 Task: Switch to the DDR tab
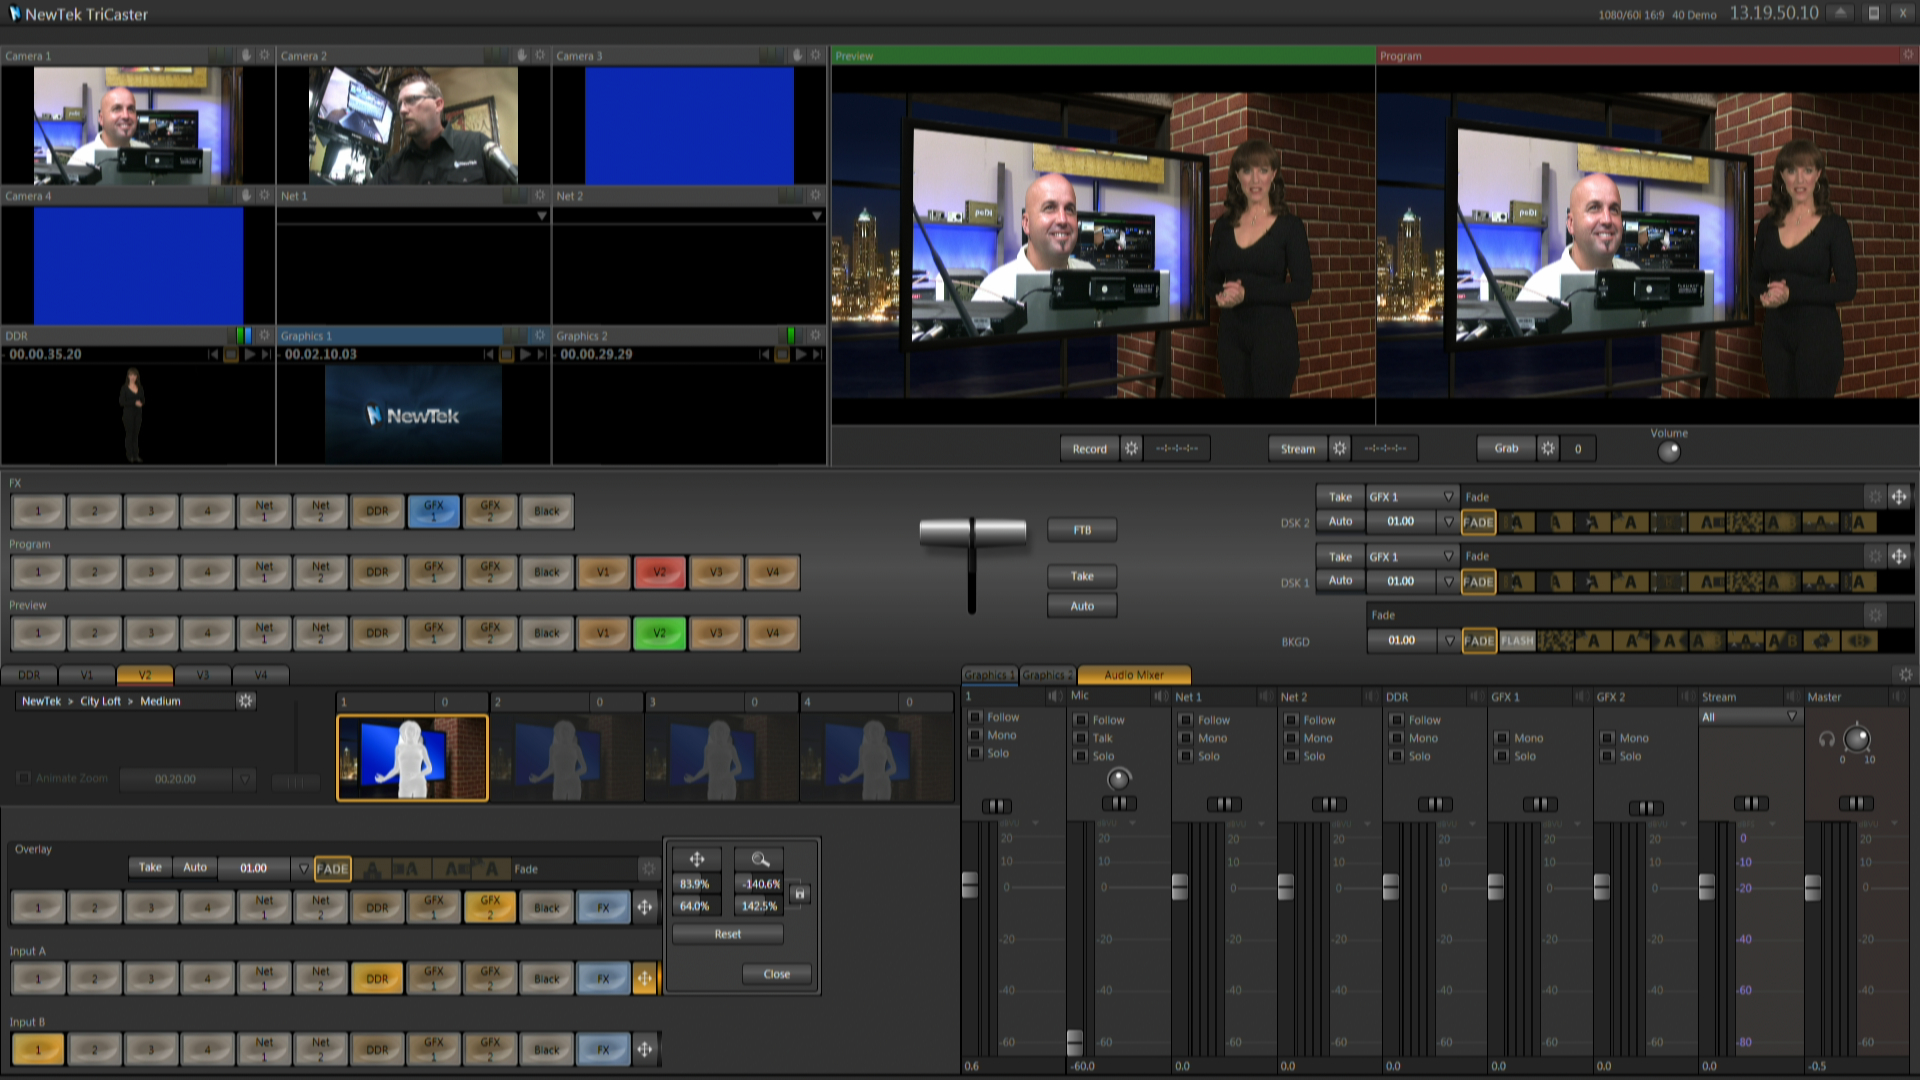(29, 675)
